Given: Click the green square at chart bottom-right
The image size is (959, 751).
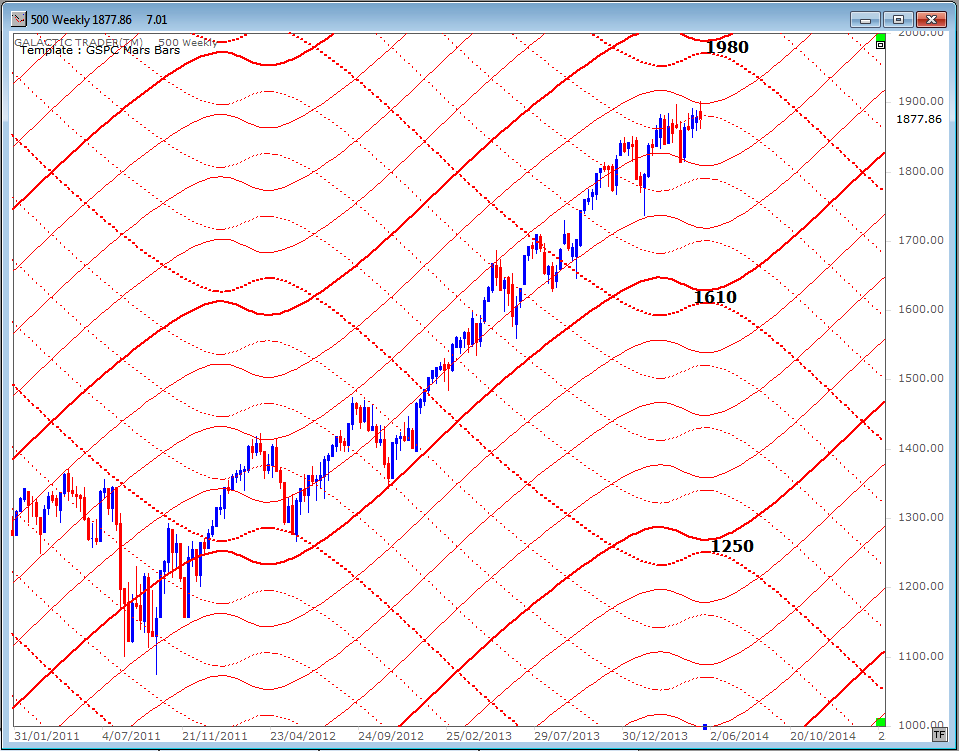Looking at the screenshot, I should click(881, 722).
